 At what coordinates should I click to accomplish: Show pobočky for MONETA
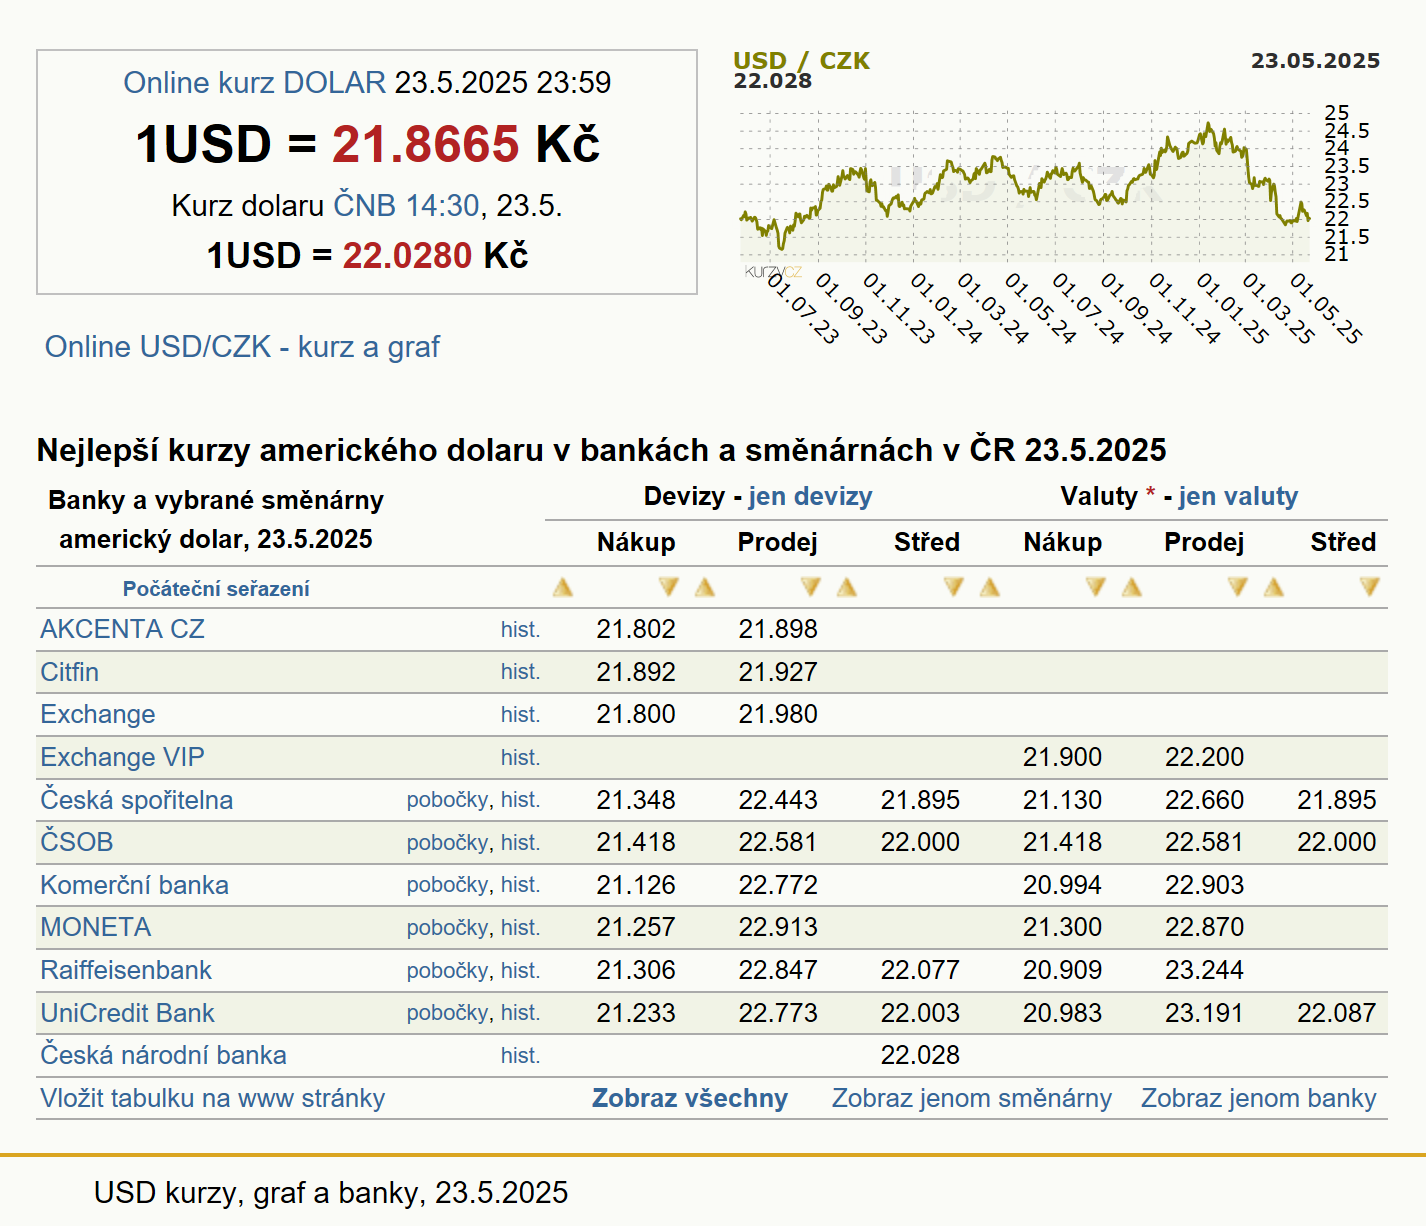(447, 928)
